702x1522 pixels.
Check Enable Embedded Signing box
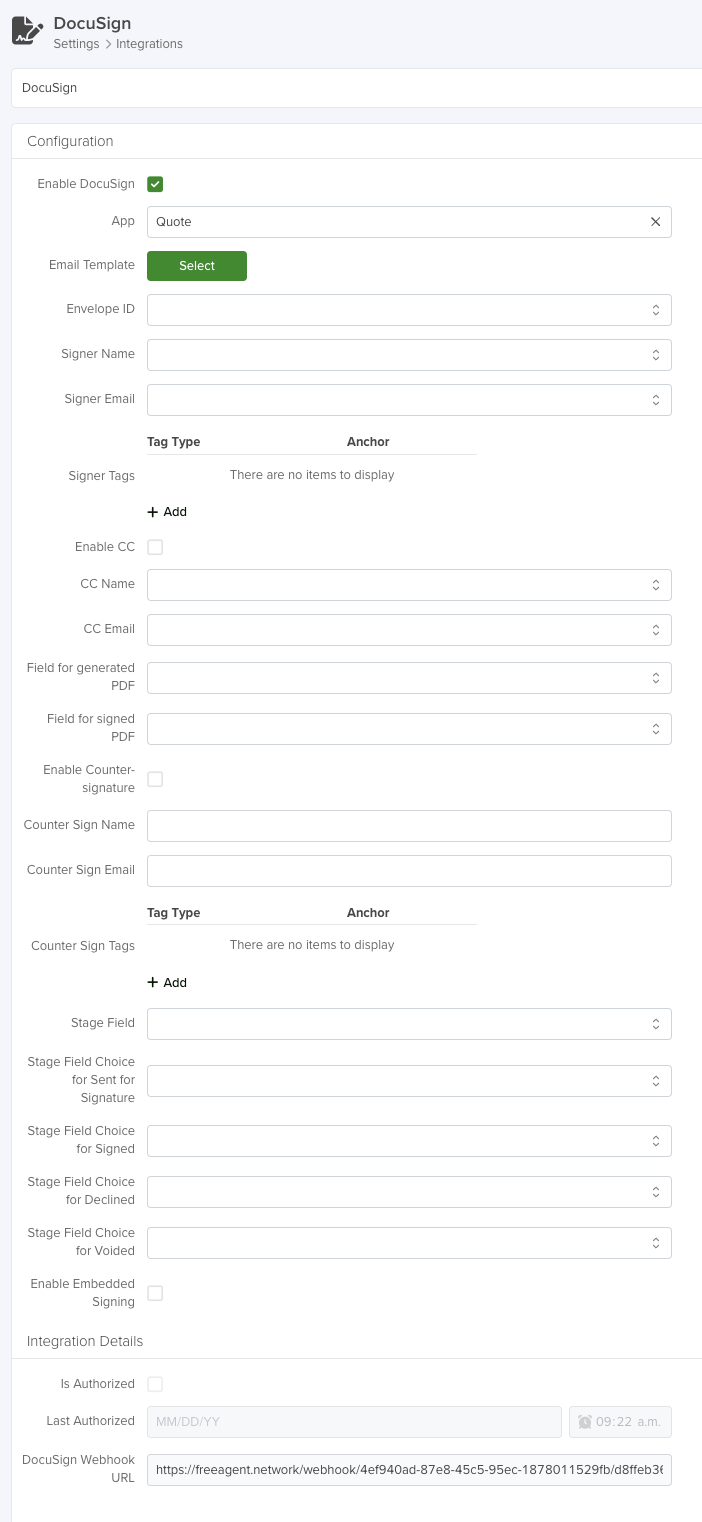pyautogui.click(x=155, y=1293)
